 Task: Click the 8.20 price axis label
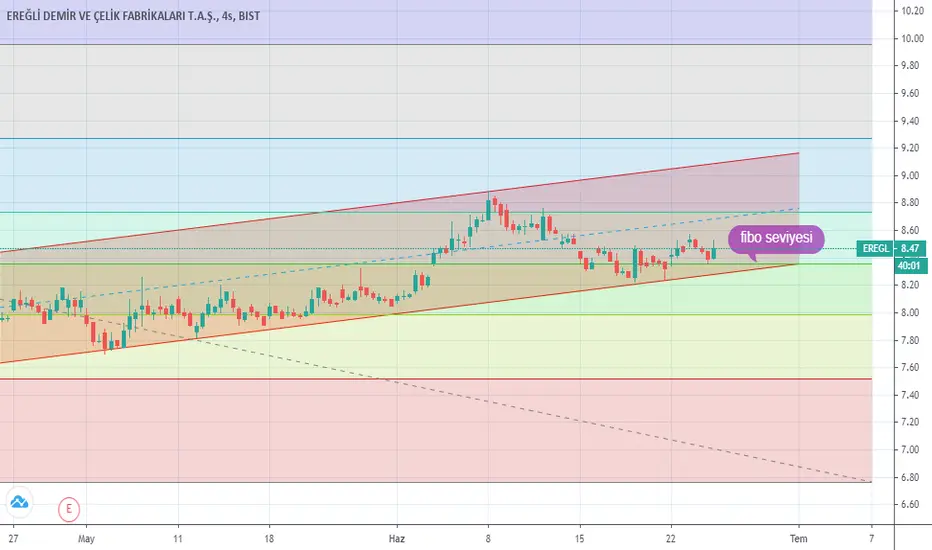click(911, 285)
